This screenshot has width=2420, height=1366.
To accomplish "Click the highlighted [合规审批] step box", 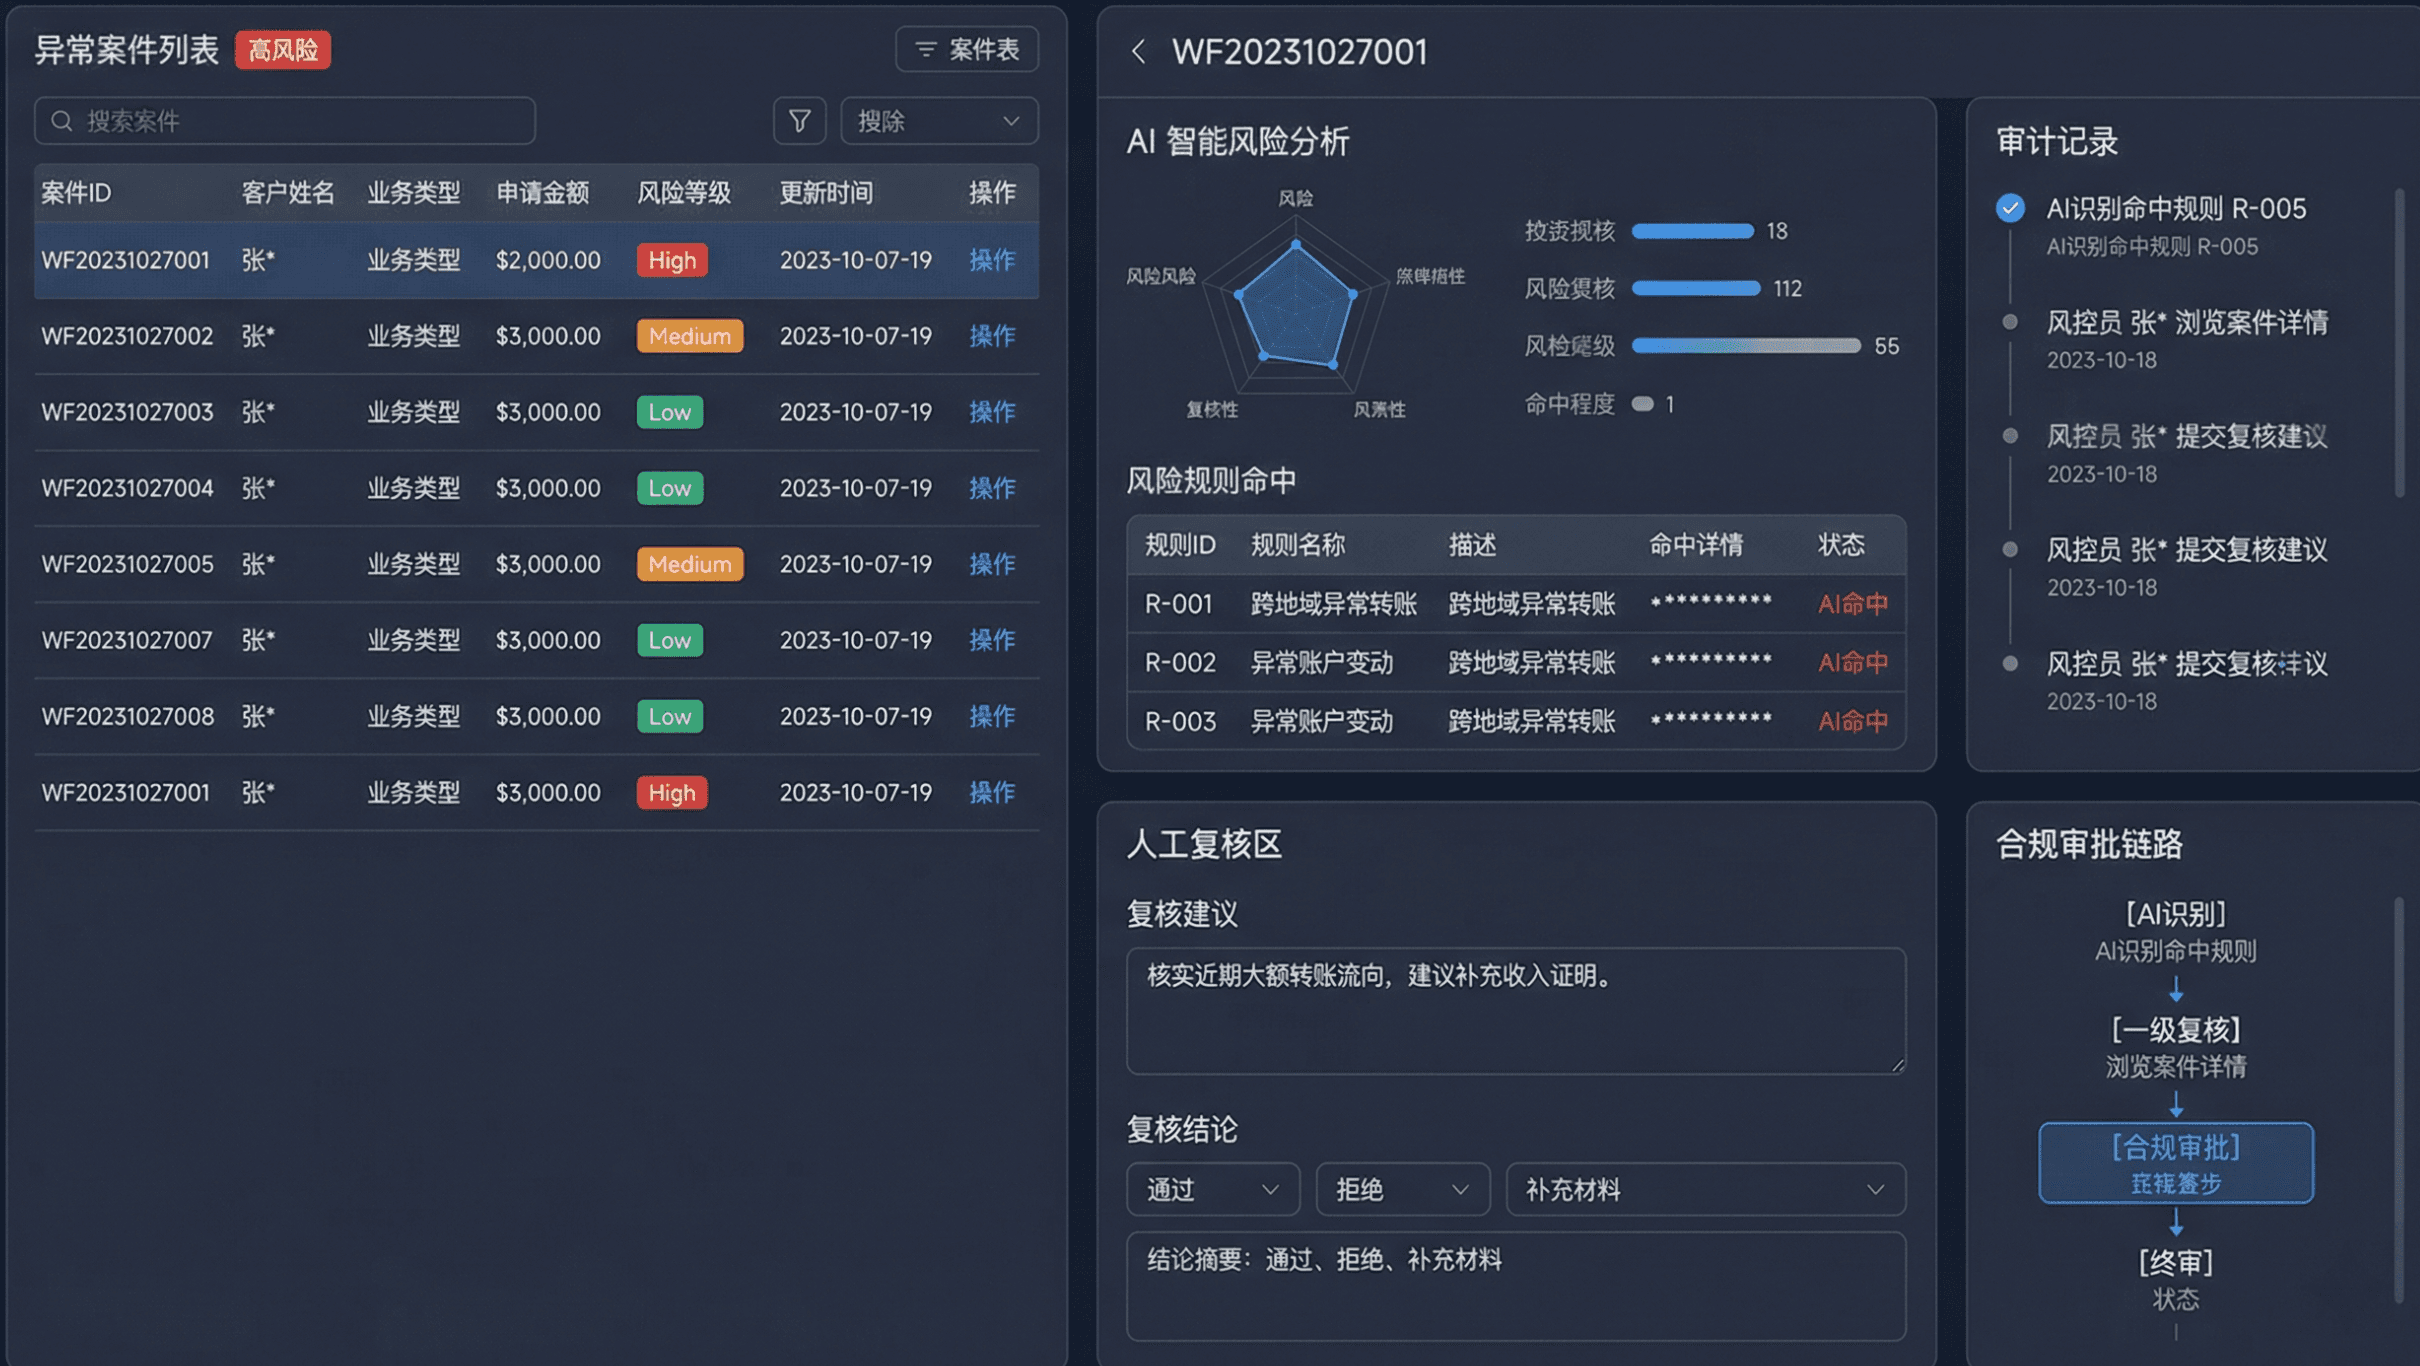I will 2176,1163.
